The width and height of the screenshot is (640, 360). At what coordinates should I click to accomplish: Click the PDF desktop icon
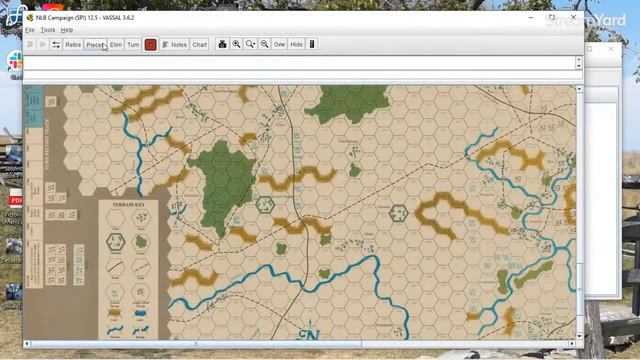[x=16, y=199]
